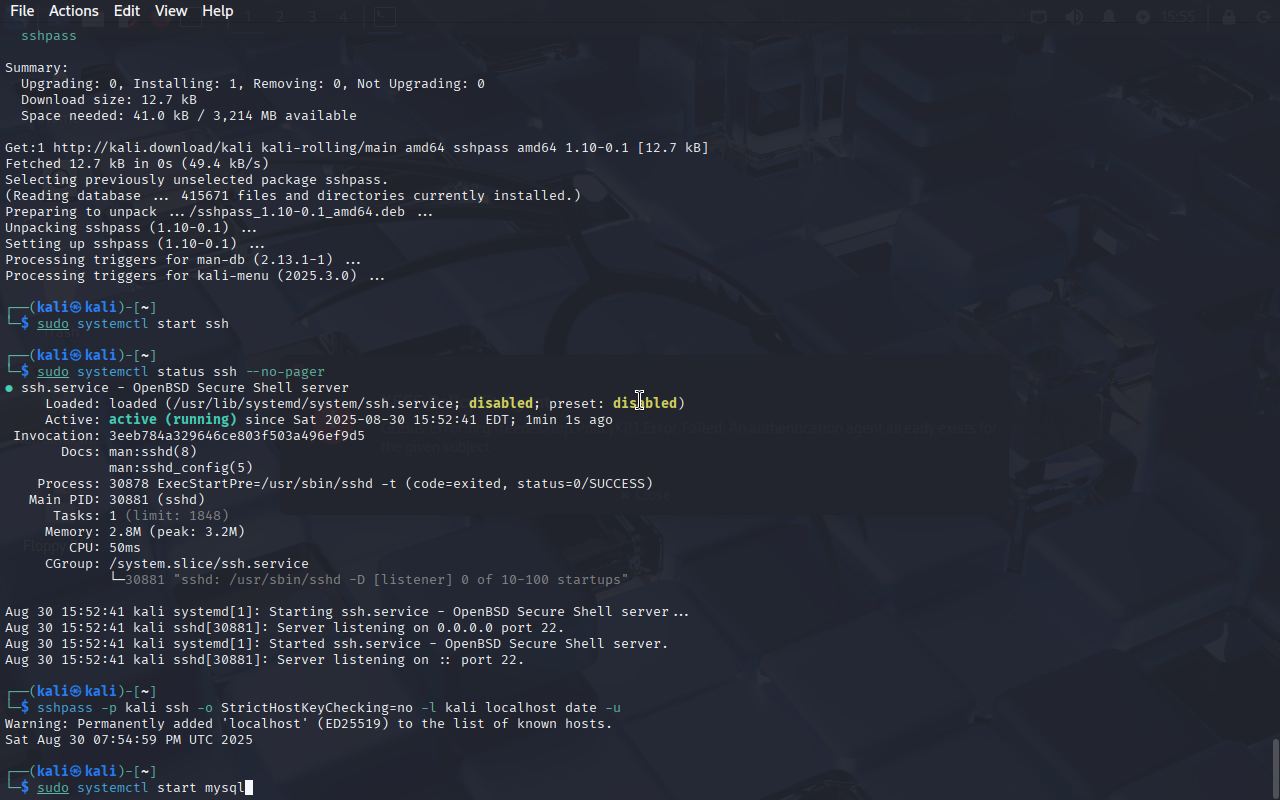Click the 'sshd: /usr/sbin/sshd -D [listener]' process line
This screenshot has height=800, width=1280.
coord(377,580)
